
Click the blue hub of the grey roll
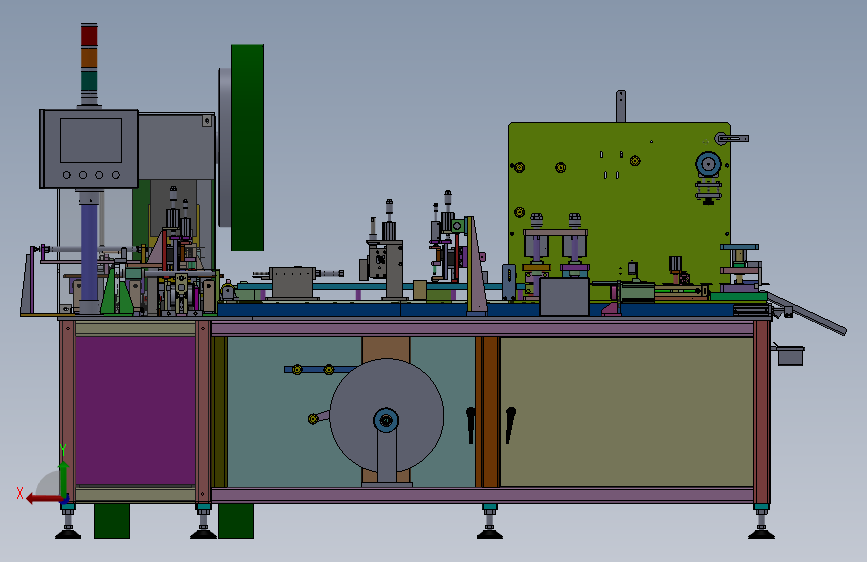(386, 420)
